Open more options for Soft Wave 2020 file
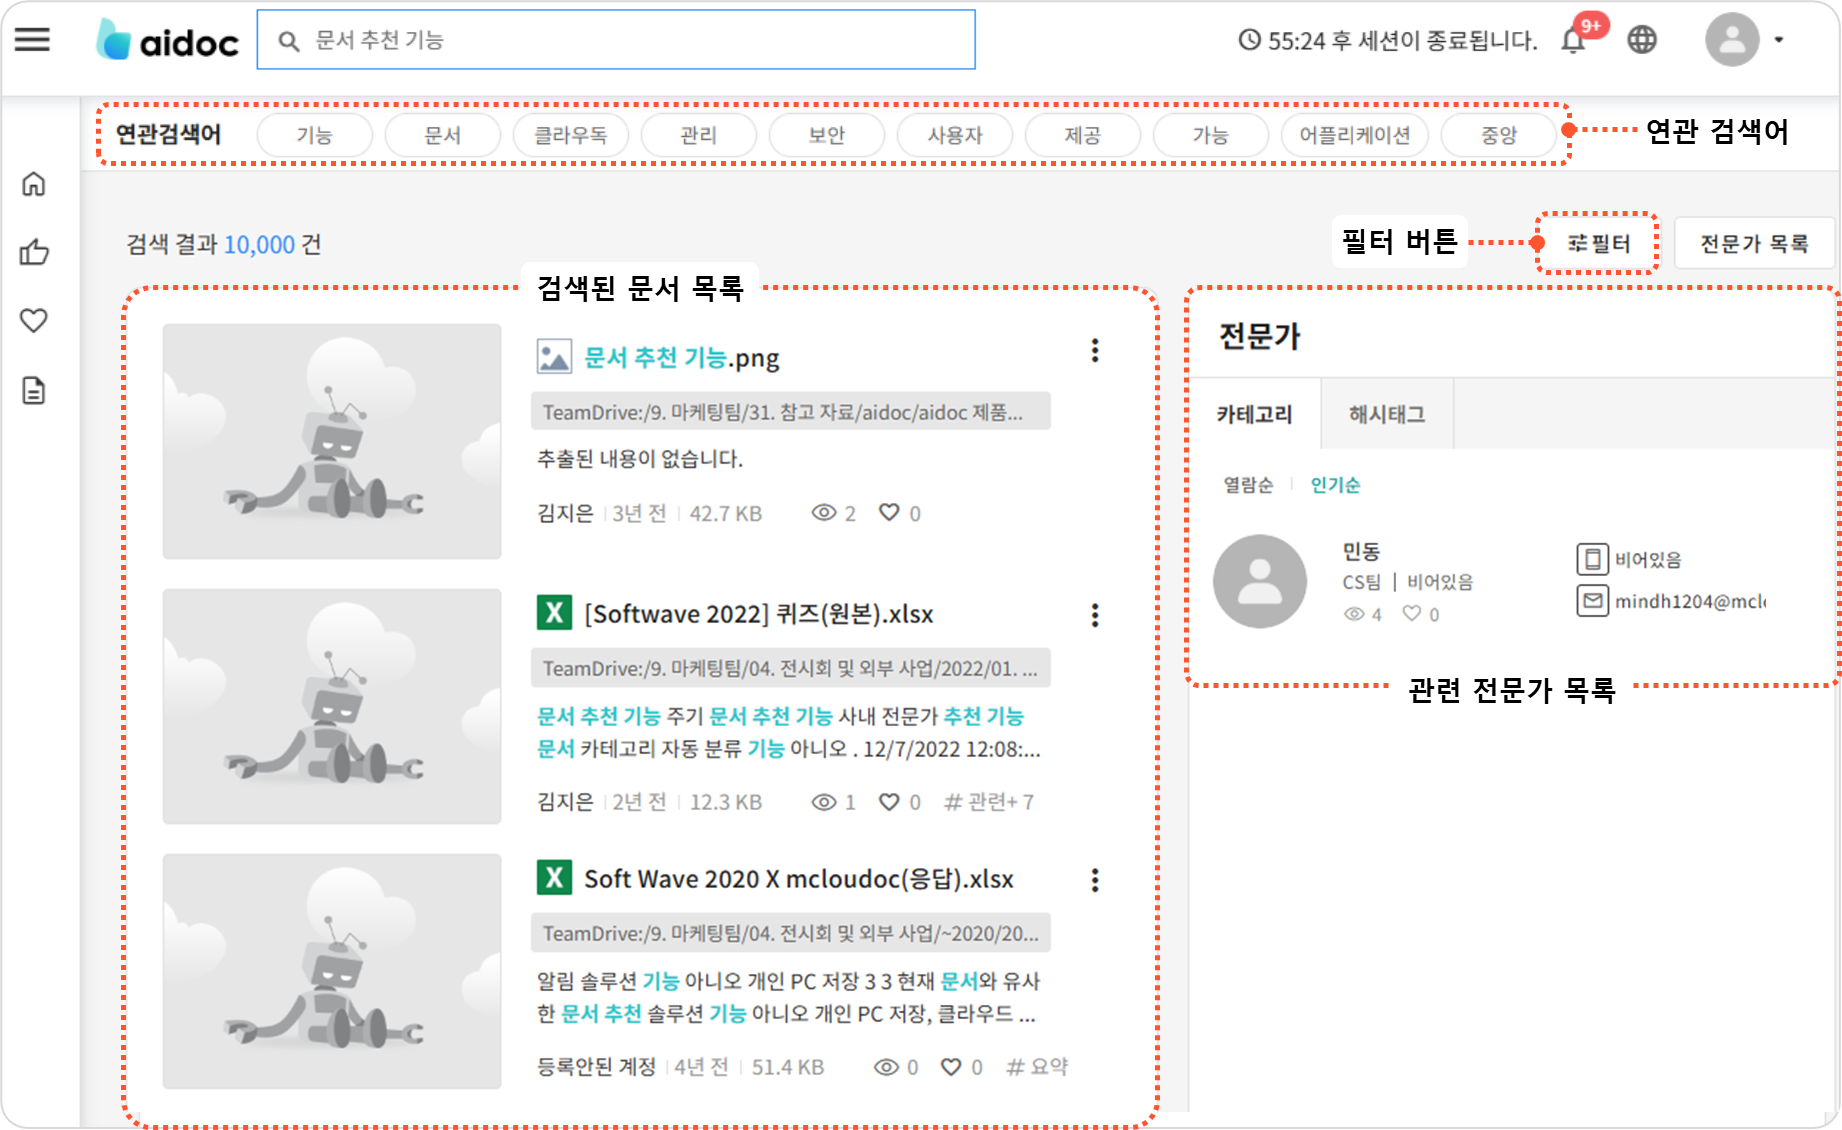Viewport: 1842px width, 1130px height. click(1095, 880)
